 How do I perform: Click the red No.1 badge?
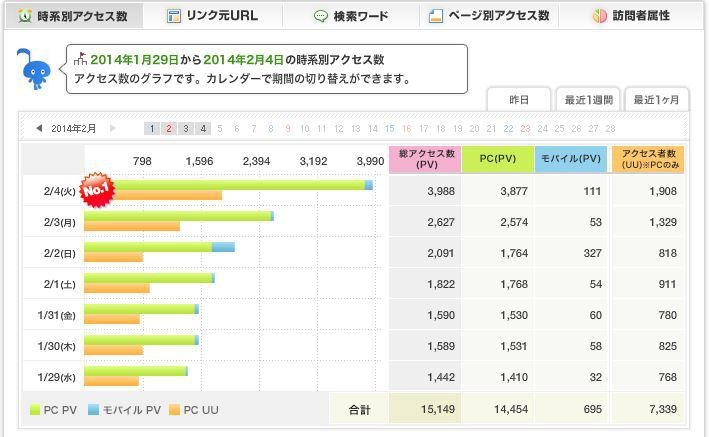[98, 190]
